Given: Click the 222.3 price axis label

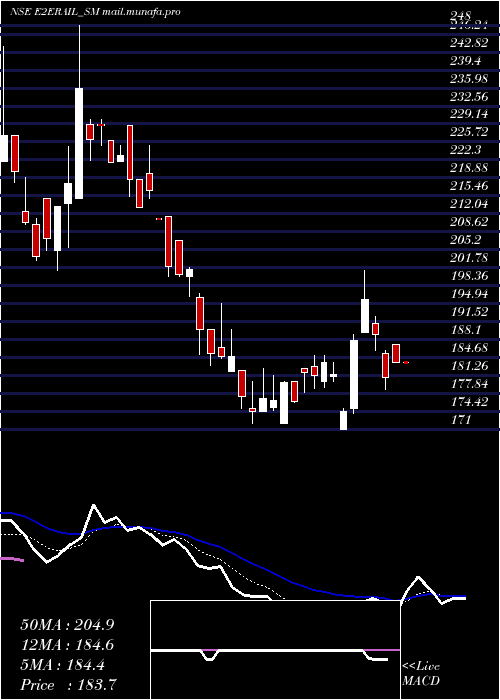Looking at the screenshot, I should click(464, 150).
